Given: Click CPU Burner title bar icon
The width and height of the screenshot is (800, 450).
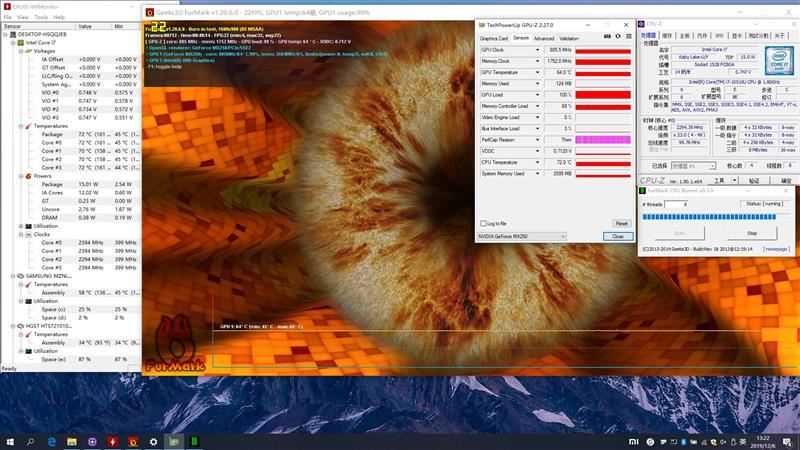Looking at the screenshot, I should (x=642, y=190).
